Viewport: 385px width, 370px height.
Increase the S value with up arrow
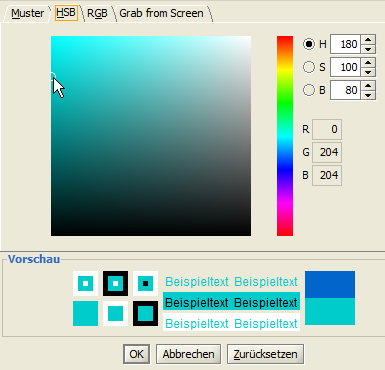pyautogui.click(x=368, y=62)
